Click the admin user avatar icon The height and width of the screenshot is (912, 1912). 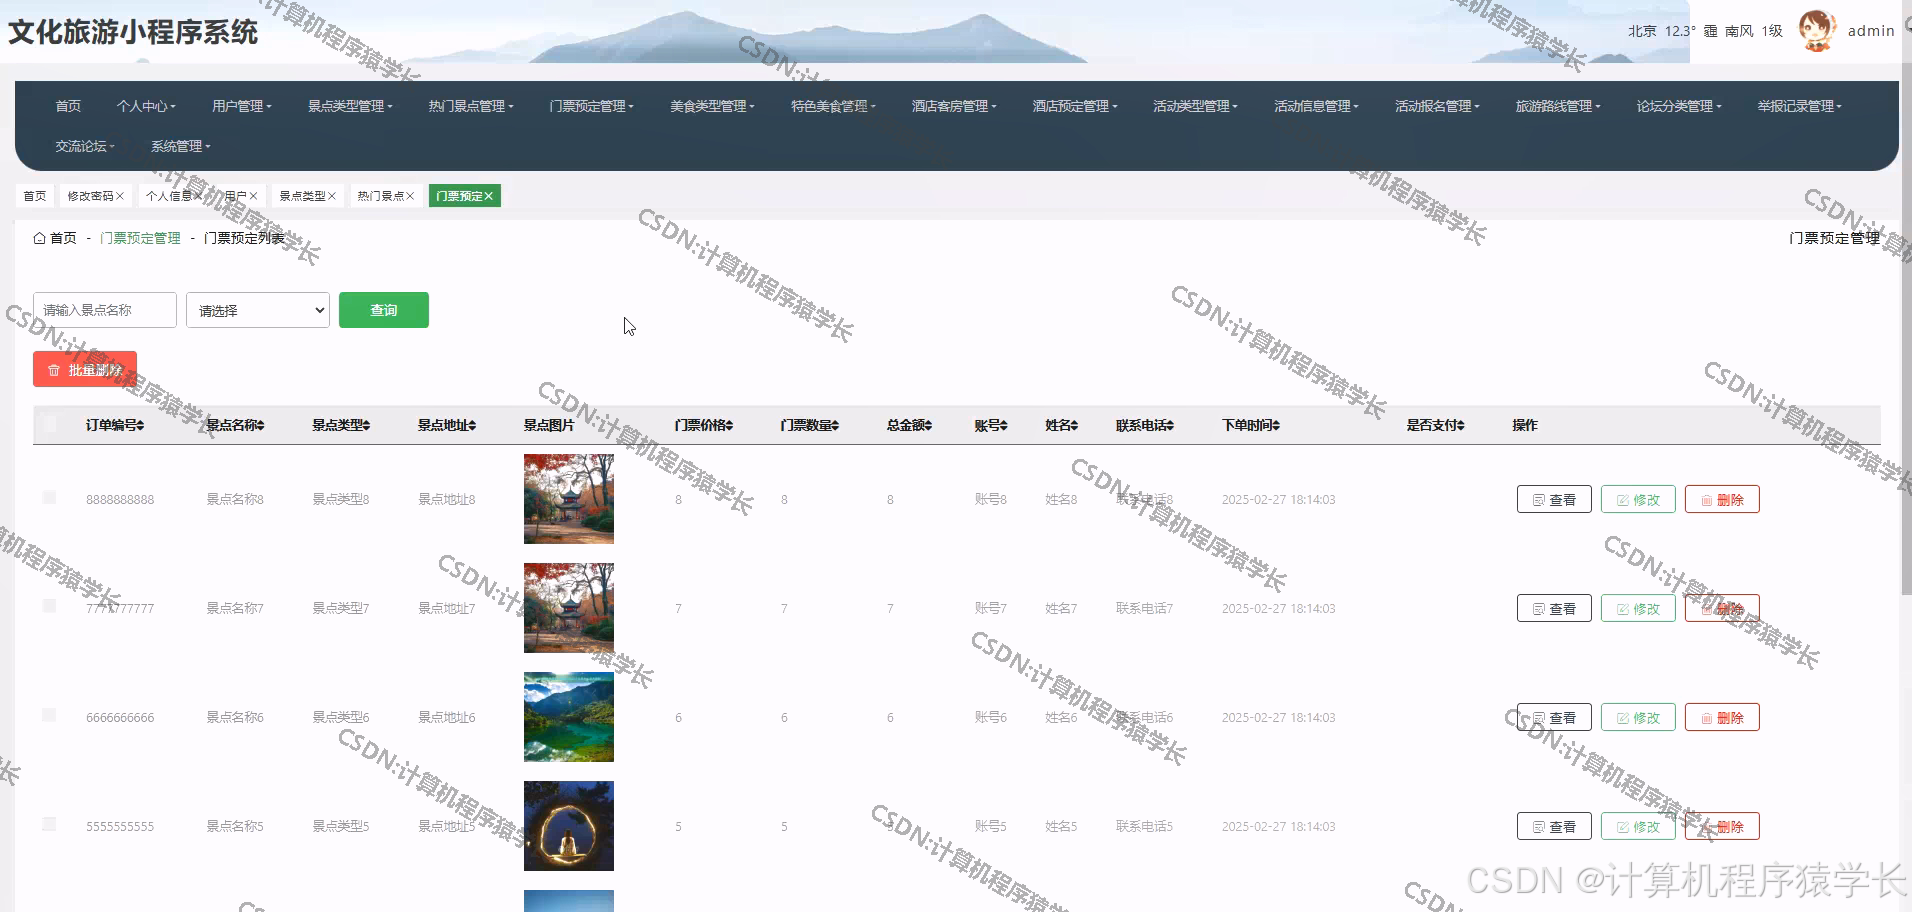pyautogui.click(x=1817, y=30)
